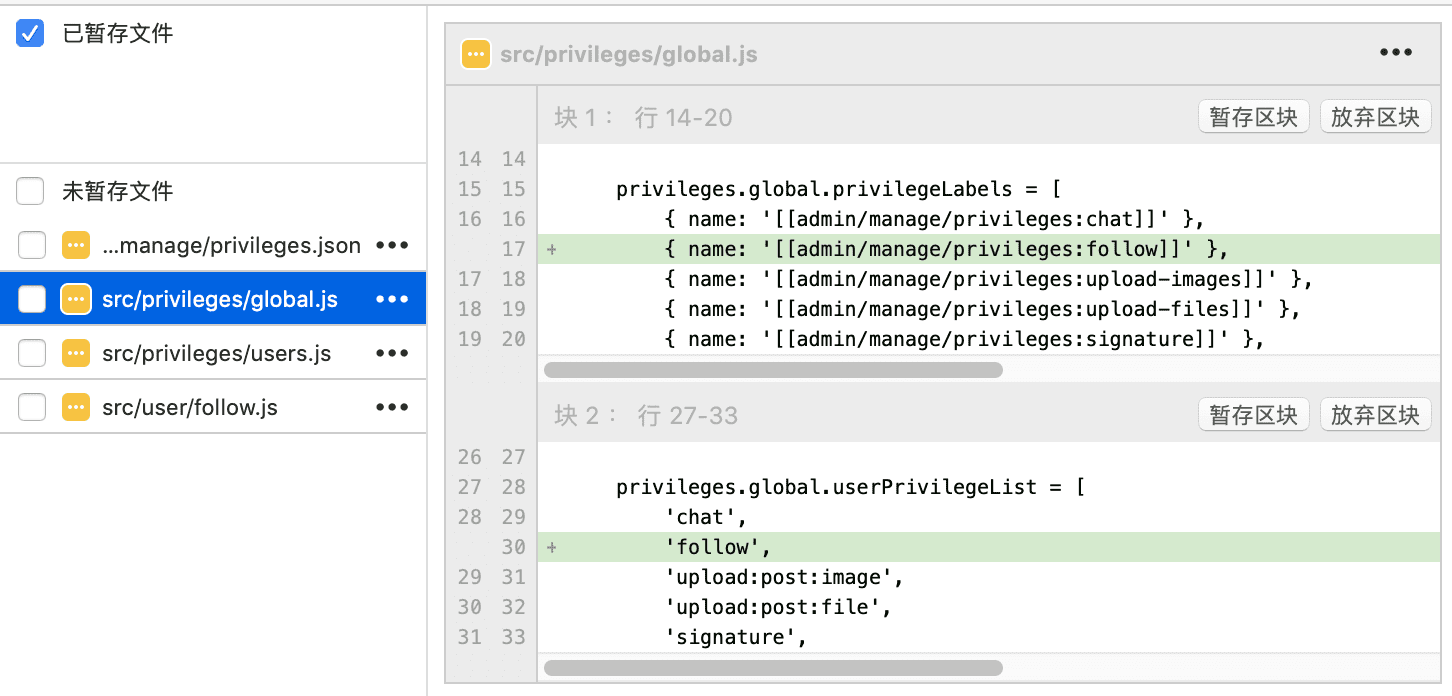Viewport: 1452px width, 696px height.
Task: Click 暂存区块 for block 1
Action: pyautogui.click(x=1253, y=117)
